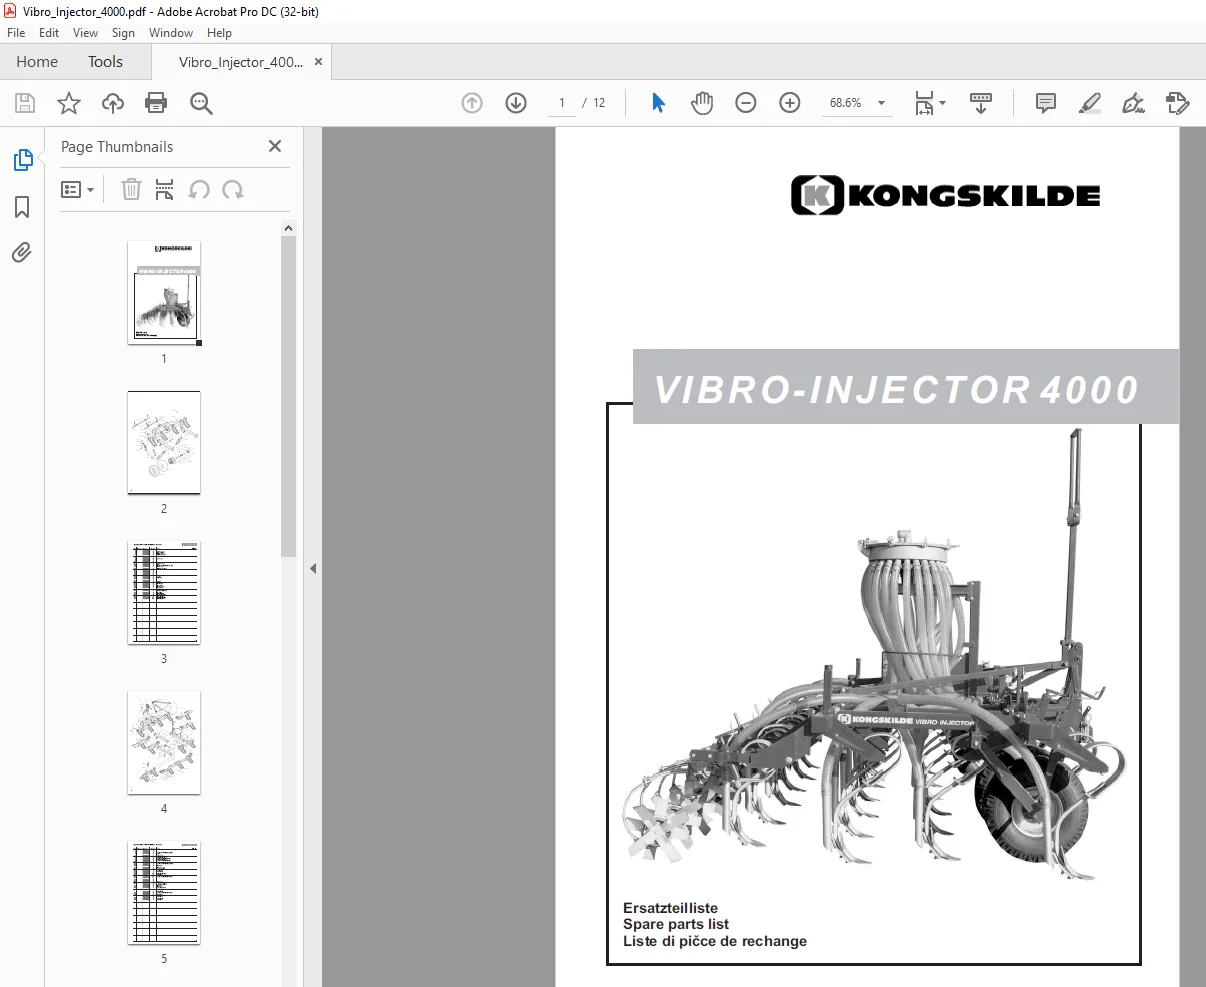Go to previous page arrow
The width and height of the screenshot is (1206, 987).
(472, 103)
